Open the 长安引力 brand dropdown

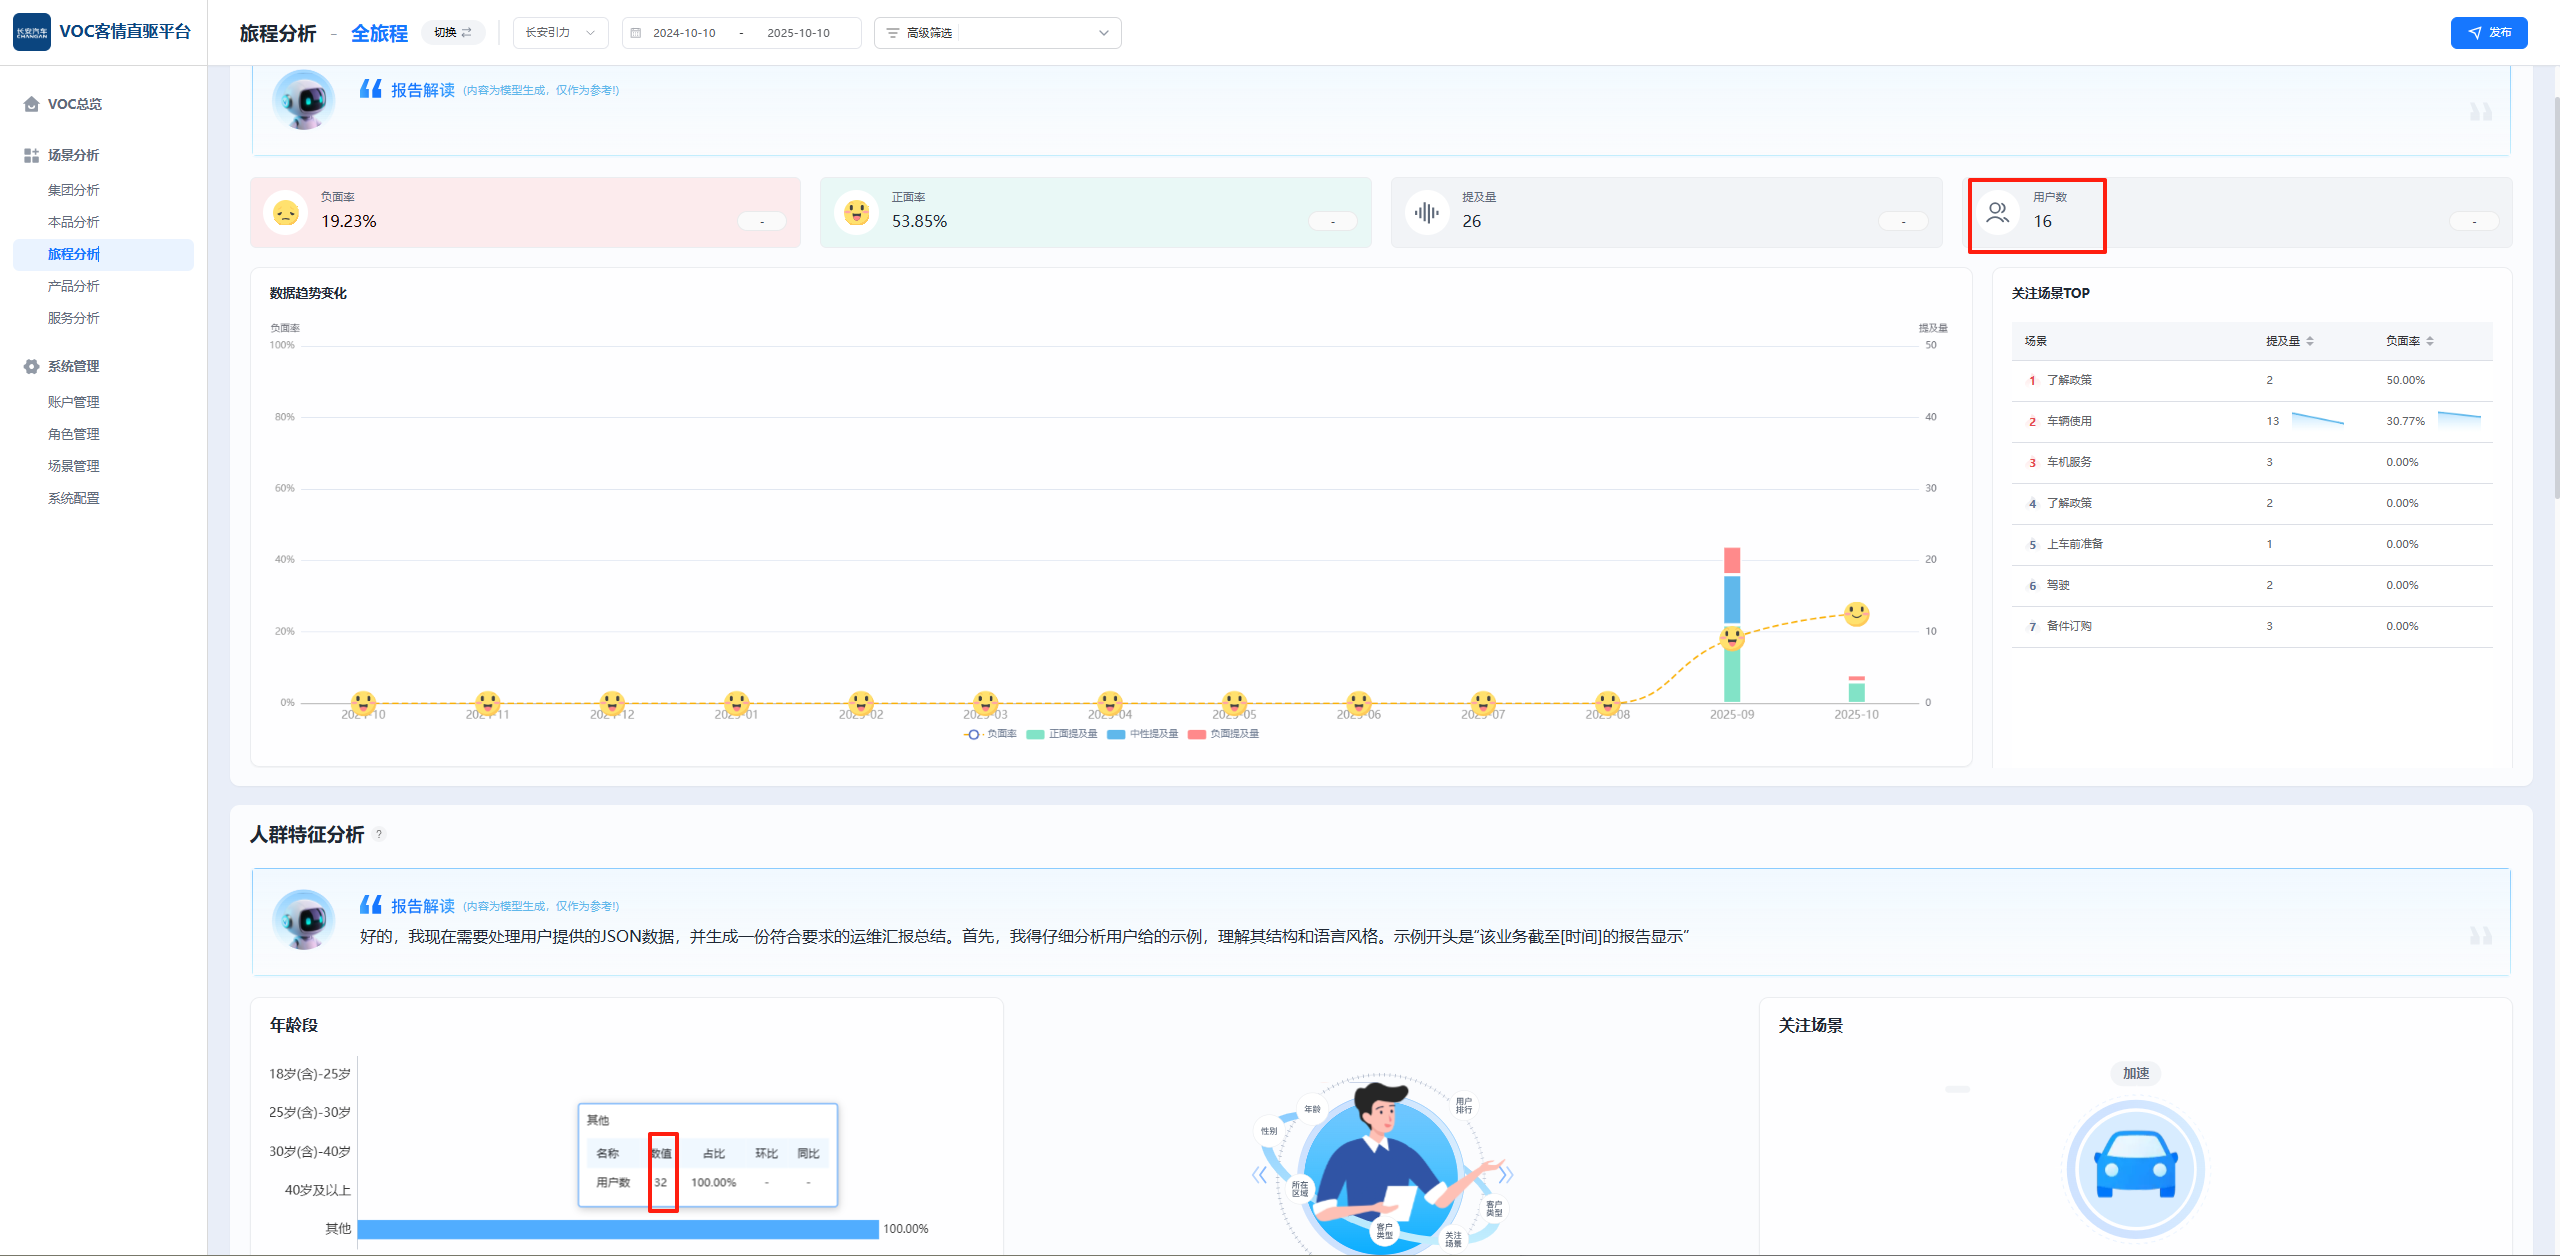coord(560,33)
